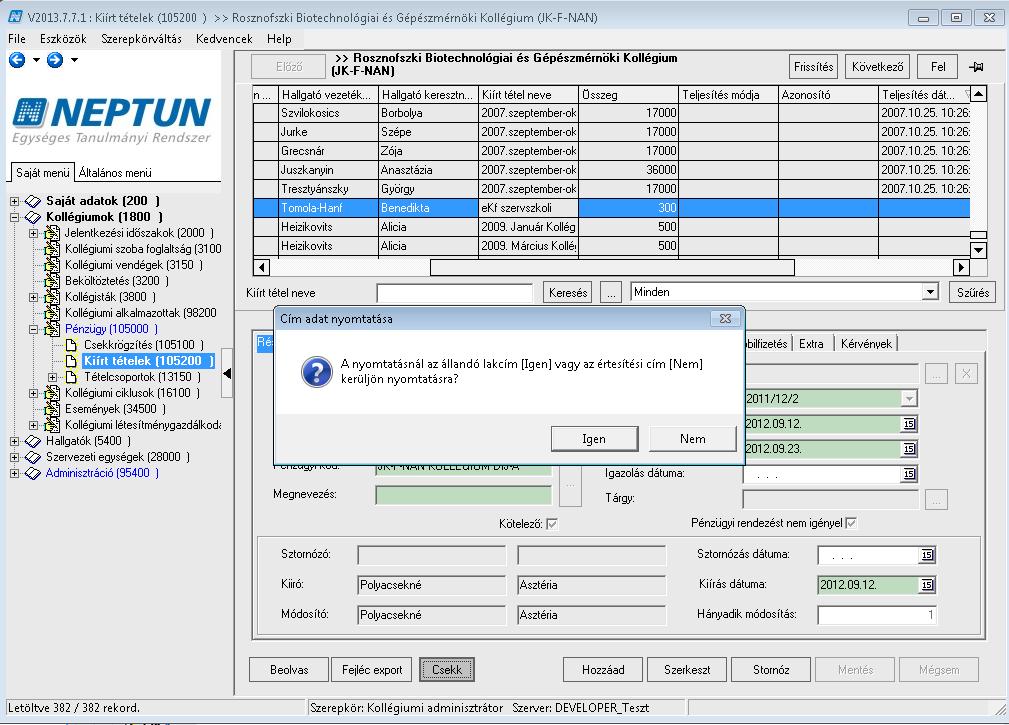Switch to the Általános menü tab
Screen dimensions: 1009x725
(x=115, y=172)
